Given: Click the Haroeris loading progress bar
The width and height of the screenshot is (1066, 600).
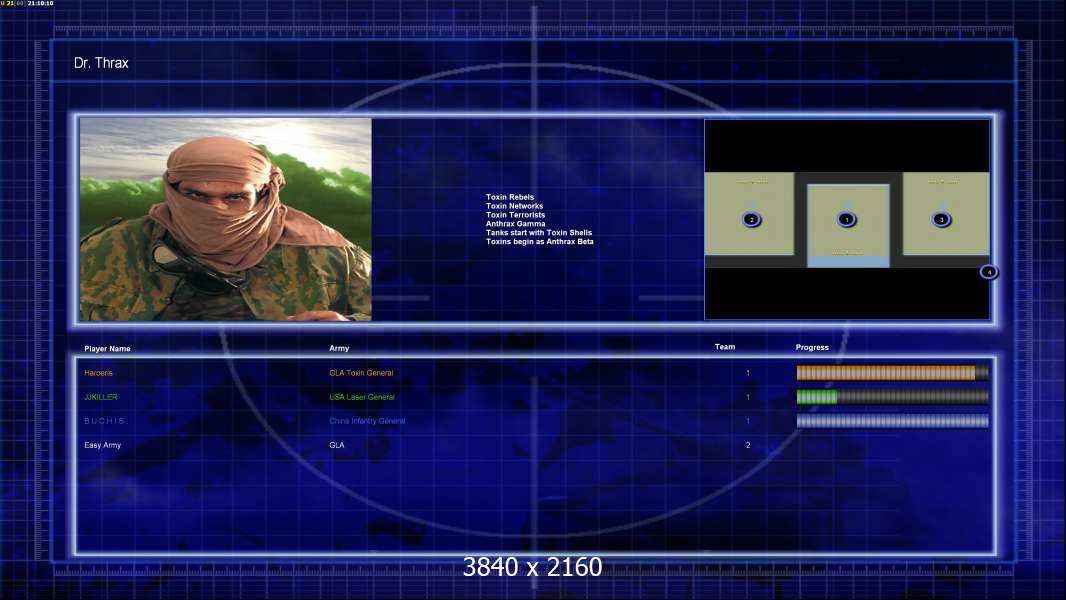Looking at the screenshot, I should point(892,372).
